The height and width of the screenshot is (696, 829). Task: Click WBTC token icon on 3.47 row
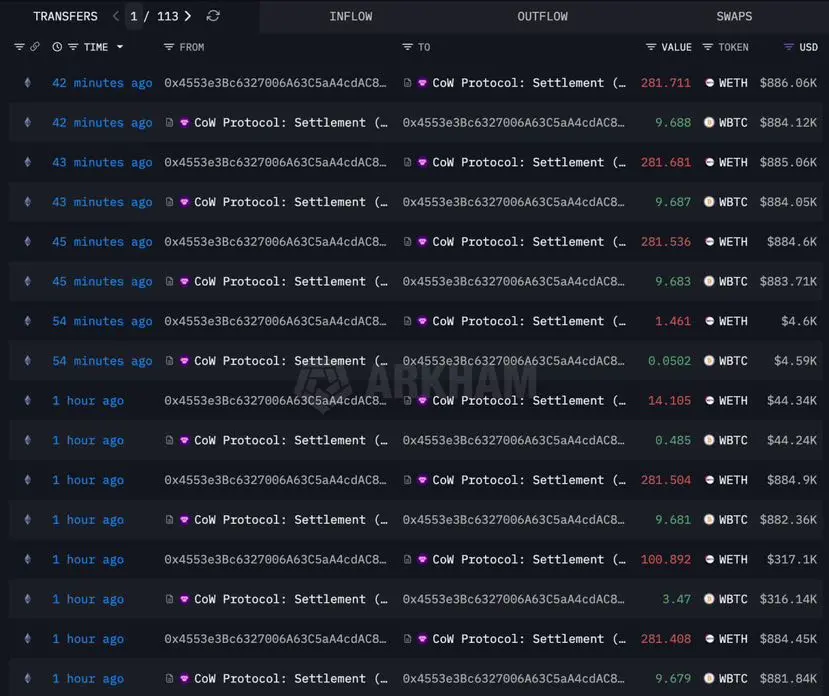click(709, 599)
